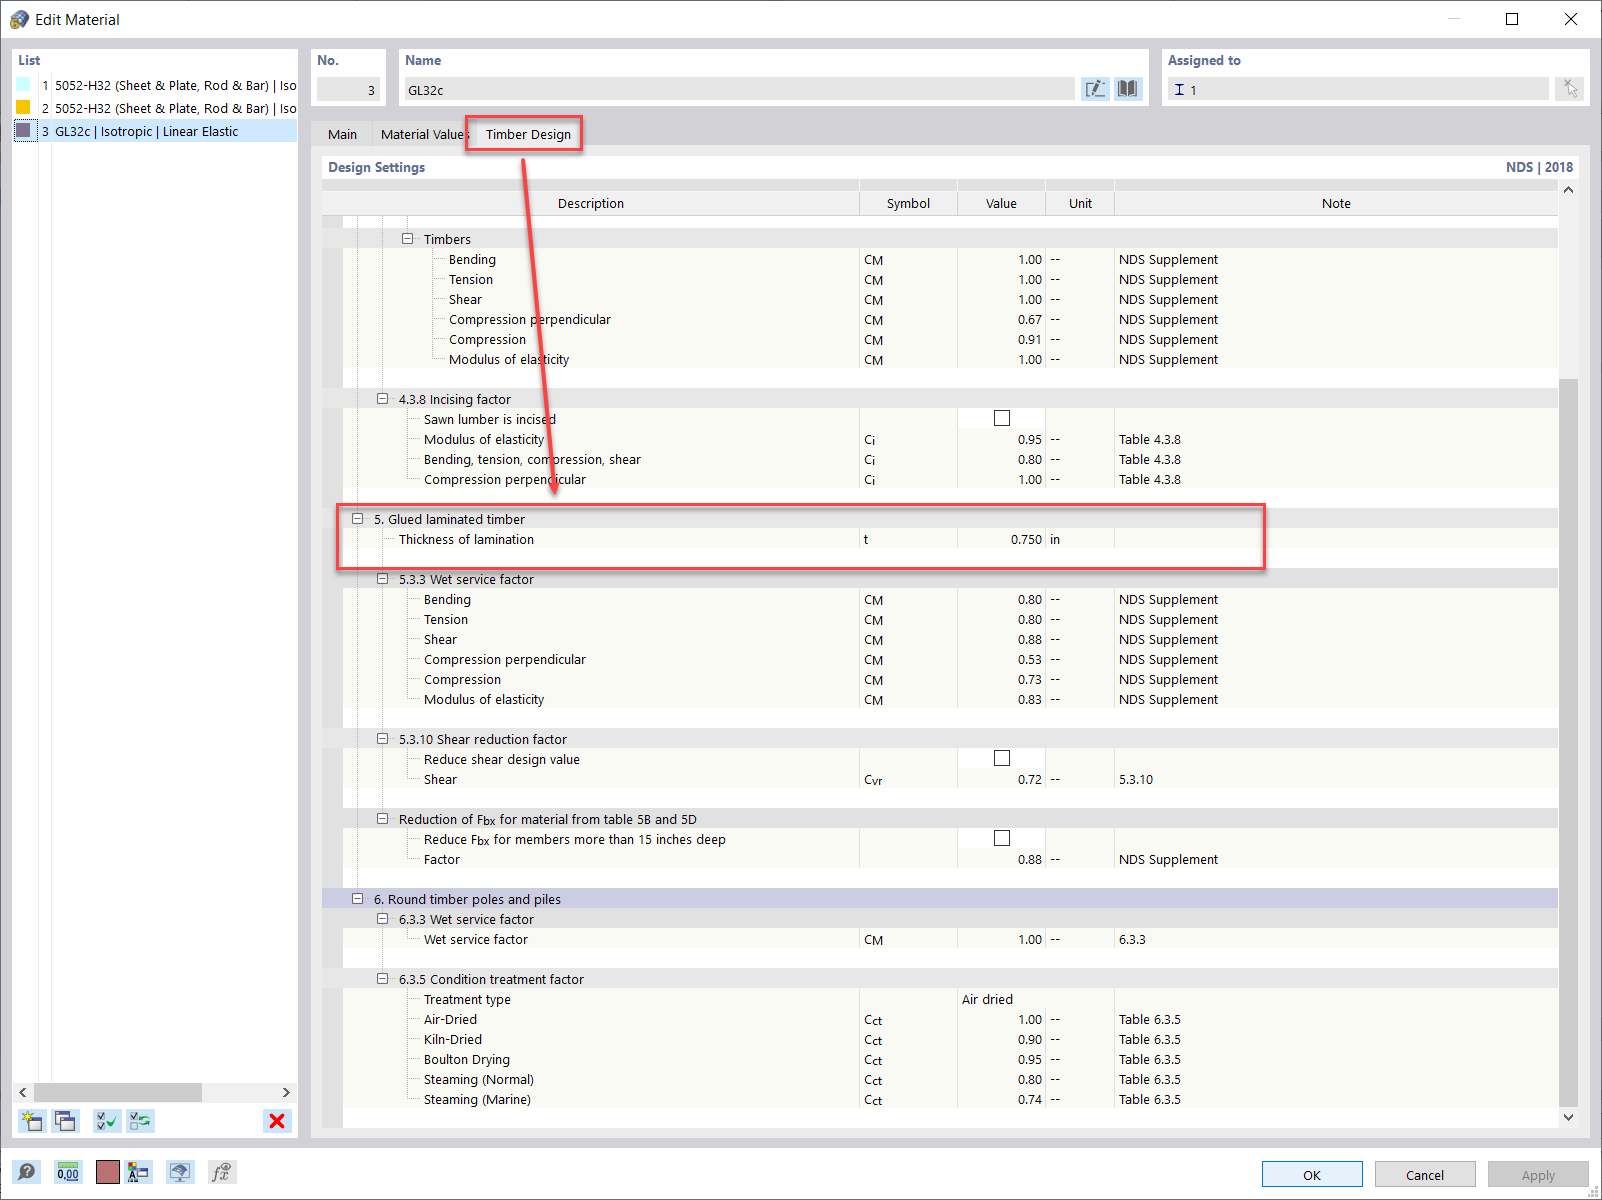Collapse the Glued laminated timber section
This screenshot has width=1602, height=1200.
coord(358,518)
